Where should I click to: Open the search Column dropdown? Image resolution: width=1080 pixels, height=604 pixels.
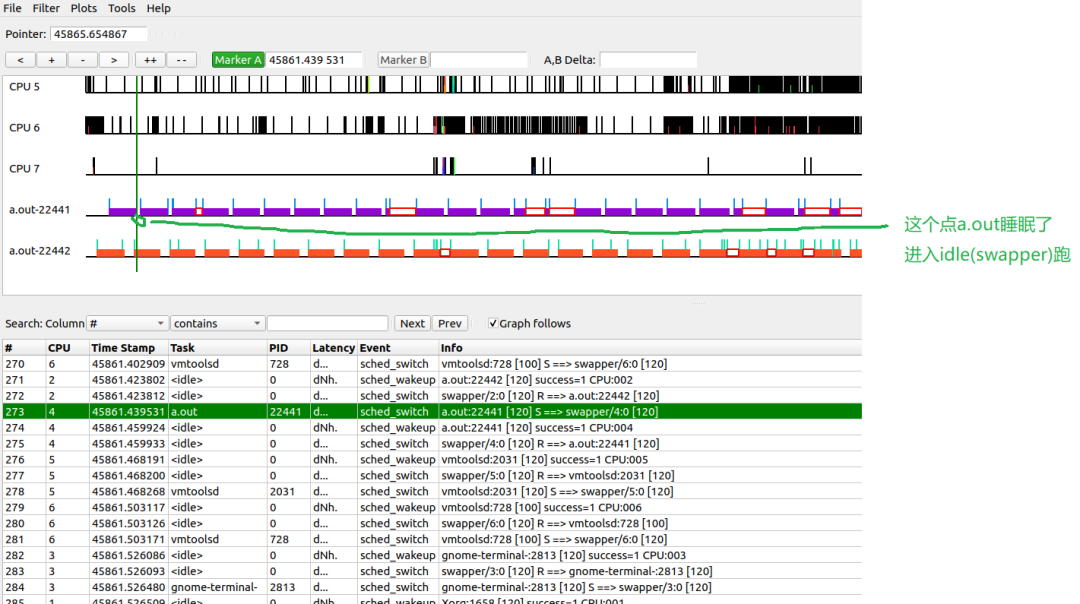point(126,324)
